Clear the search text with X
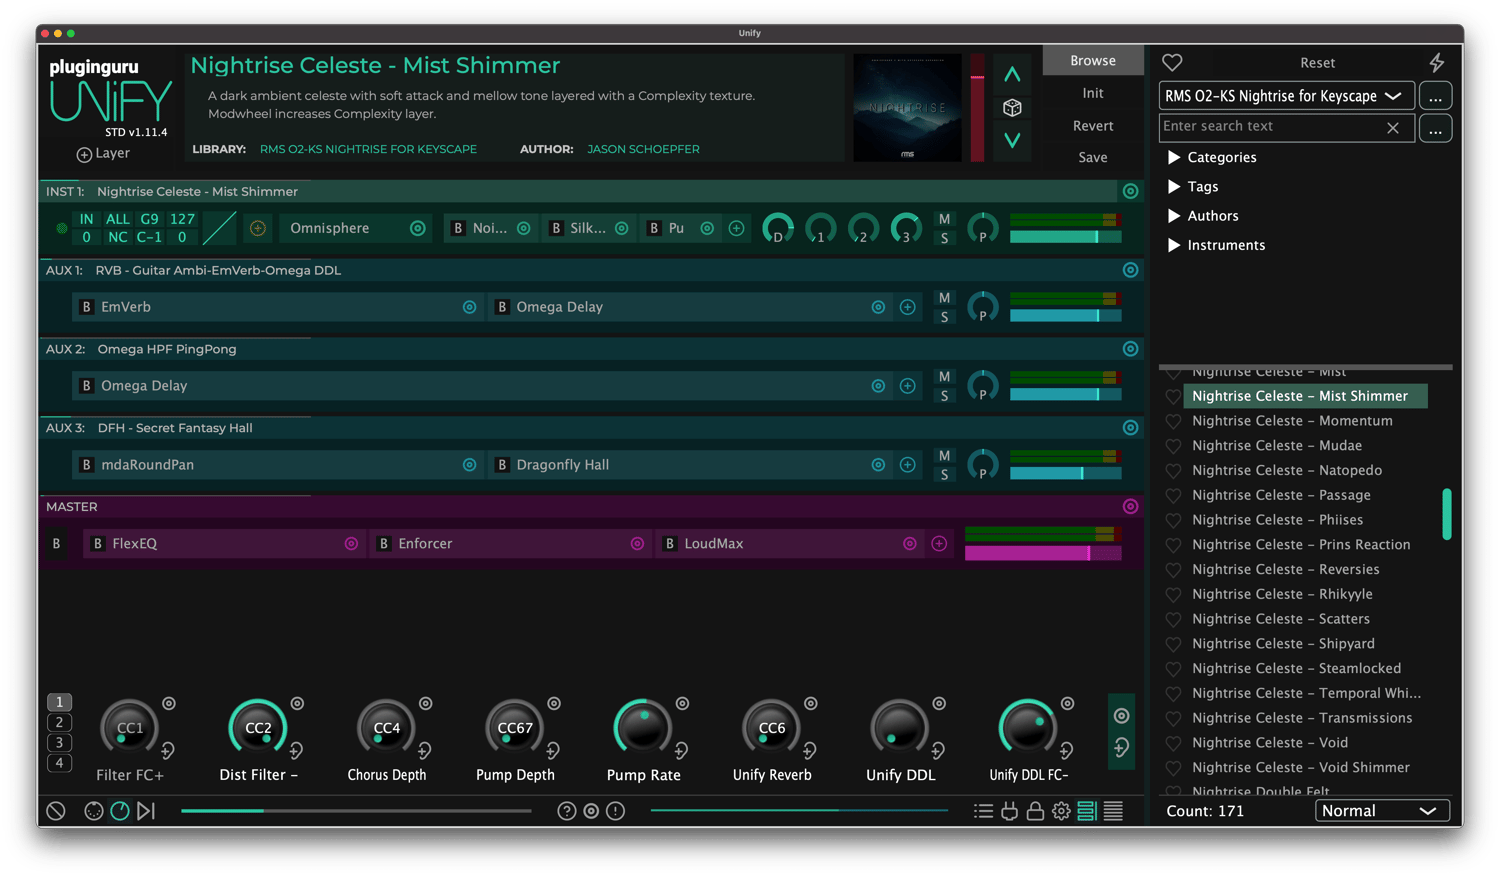This screenshot has width=1500, height=876. [x=1393, y=128]
